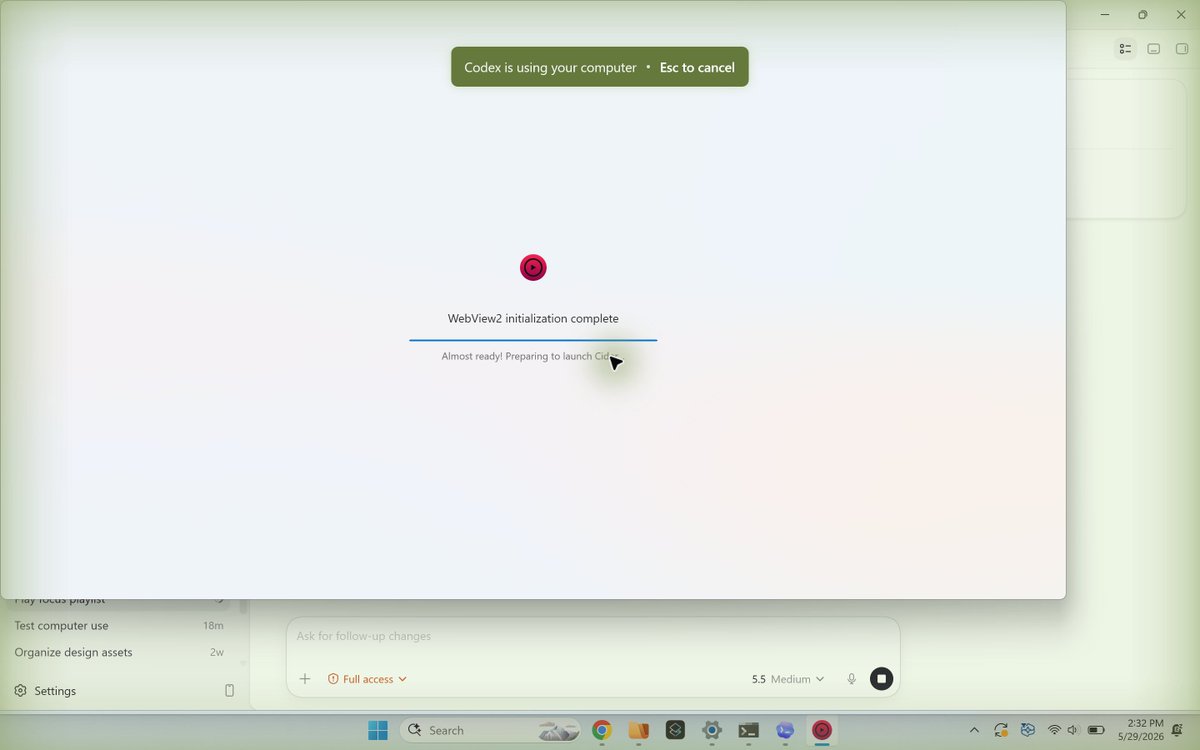Open the notifications bell in the tray
Viewport: 1200px width, 750px height.
click(x=1178, y=730)
